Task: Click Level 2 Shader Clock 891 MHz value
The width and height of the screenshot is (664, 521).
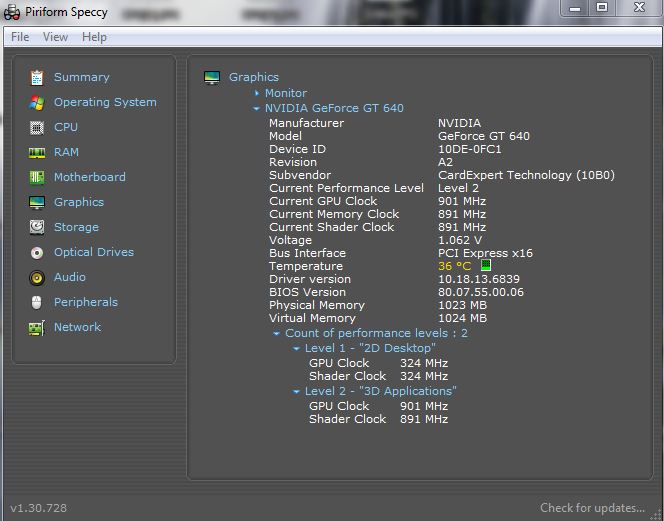Action: pos(424,419)
